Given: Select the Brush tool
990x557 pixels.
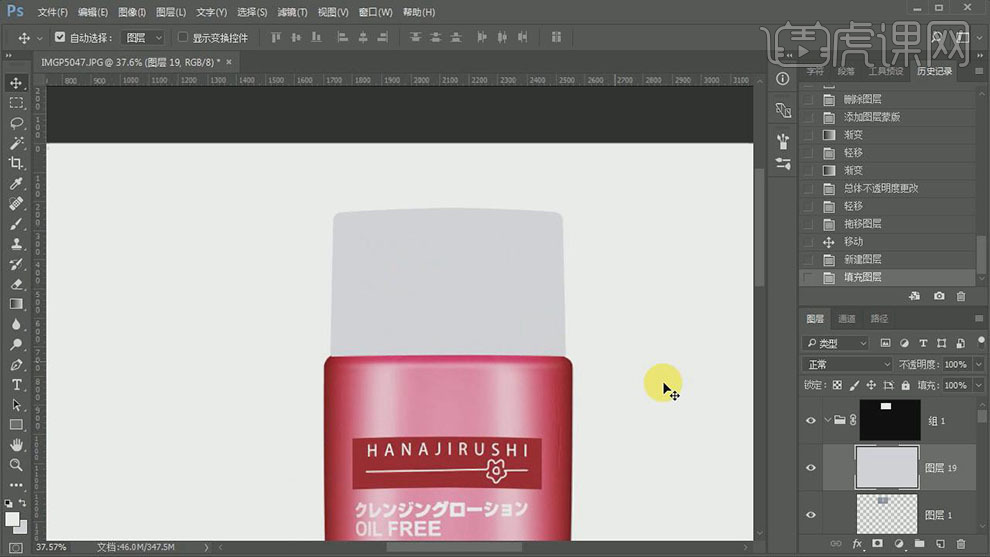Looking at the screenshot, I should pyautogui.click(x=16, y=224).
